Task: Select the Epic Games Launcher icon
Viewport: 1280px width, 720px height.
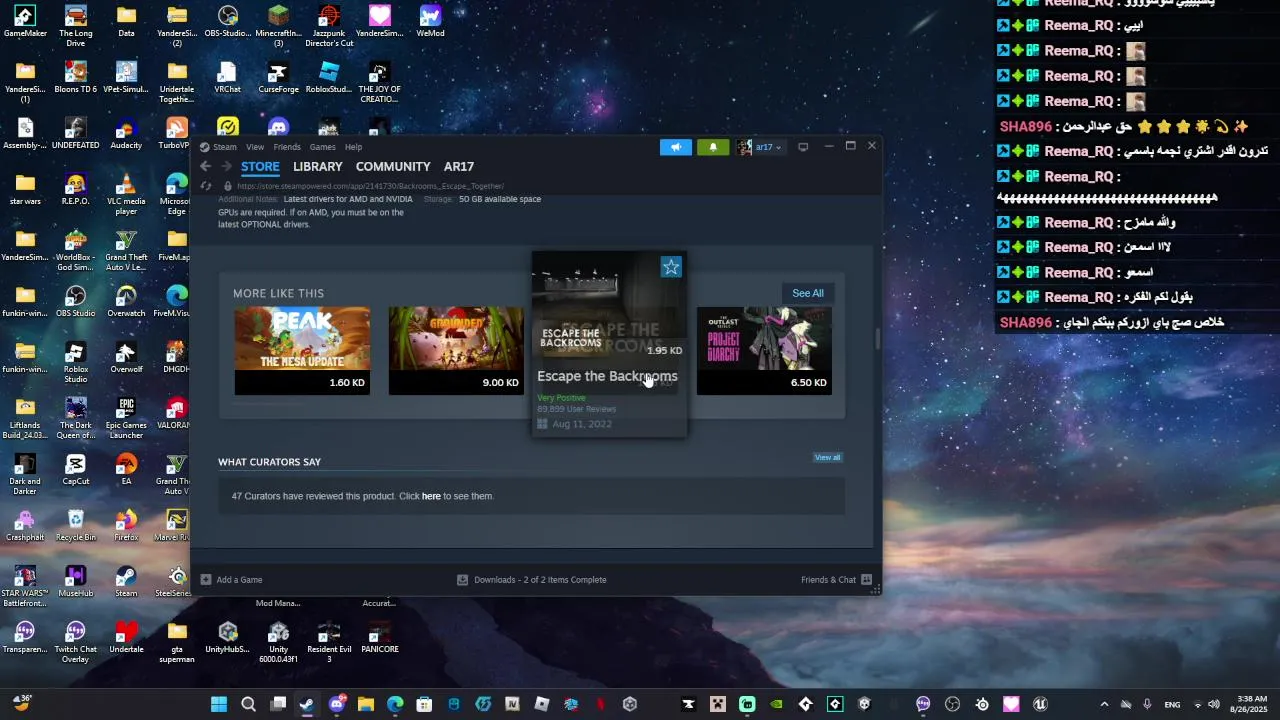Action: tap(126, 418)
